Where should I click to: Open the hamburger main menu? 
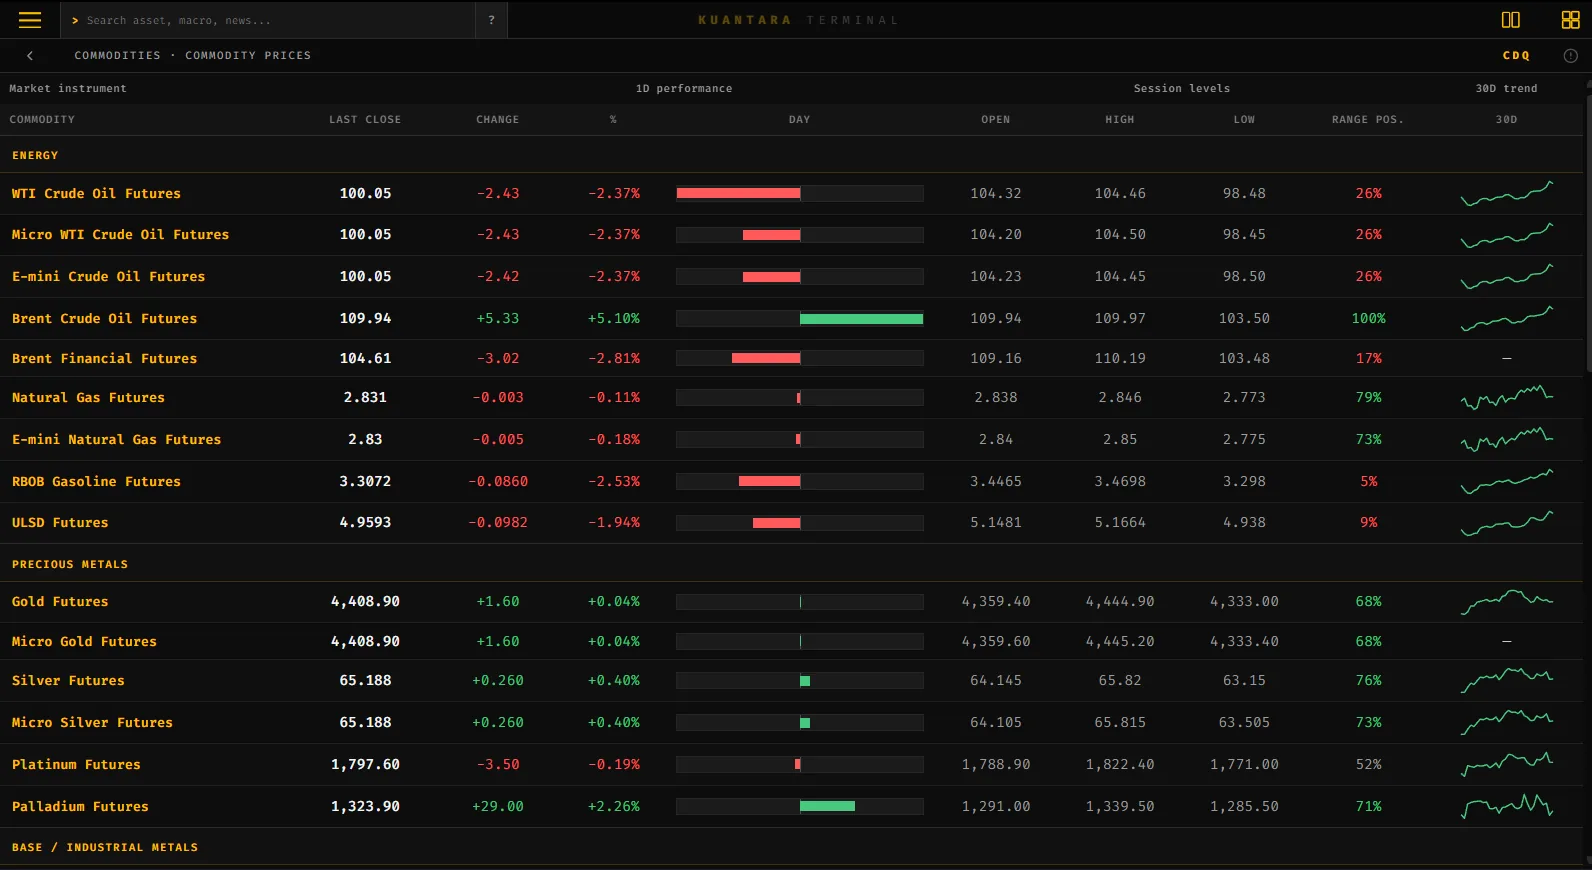(30, 20)
